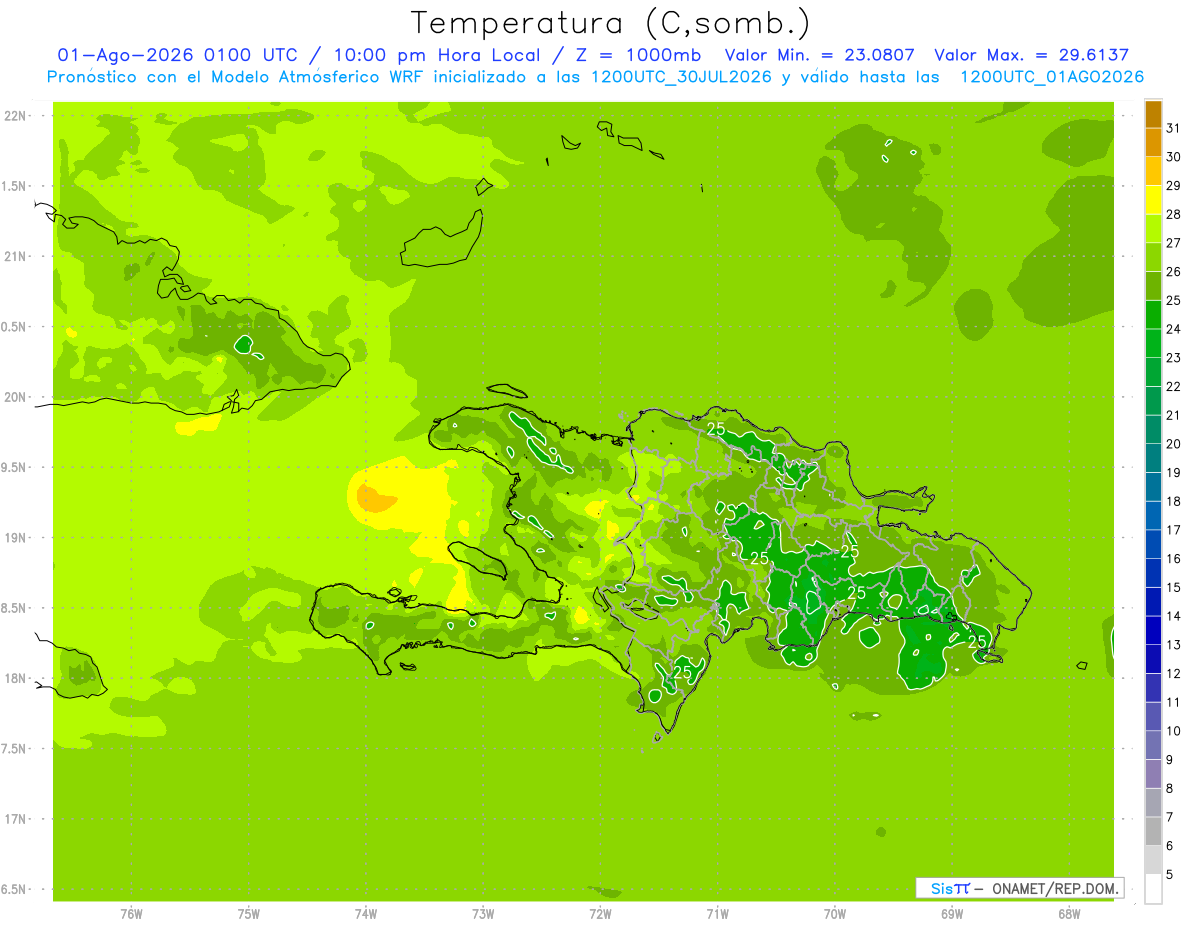This screenshot has height=927, width=1200.
Task: Select the '70W' longitude label
Action: (x=835, y=914)
